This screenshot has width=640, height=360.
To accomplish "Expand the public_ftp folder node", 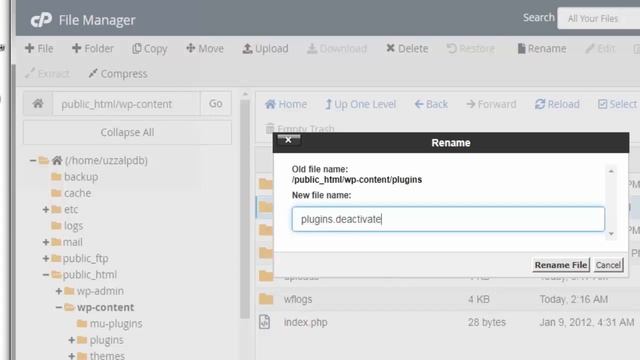I will point(46,258).
